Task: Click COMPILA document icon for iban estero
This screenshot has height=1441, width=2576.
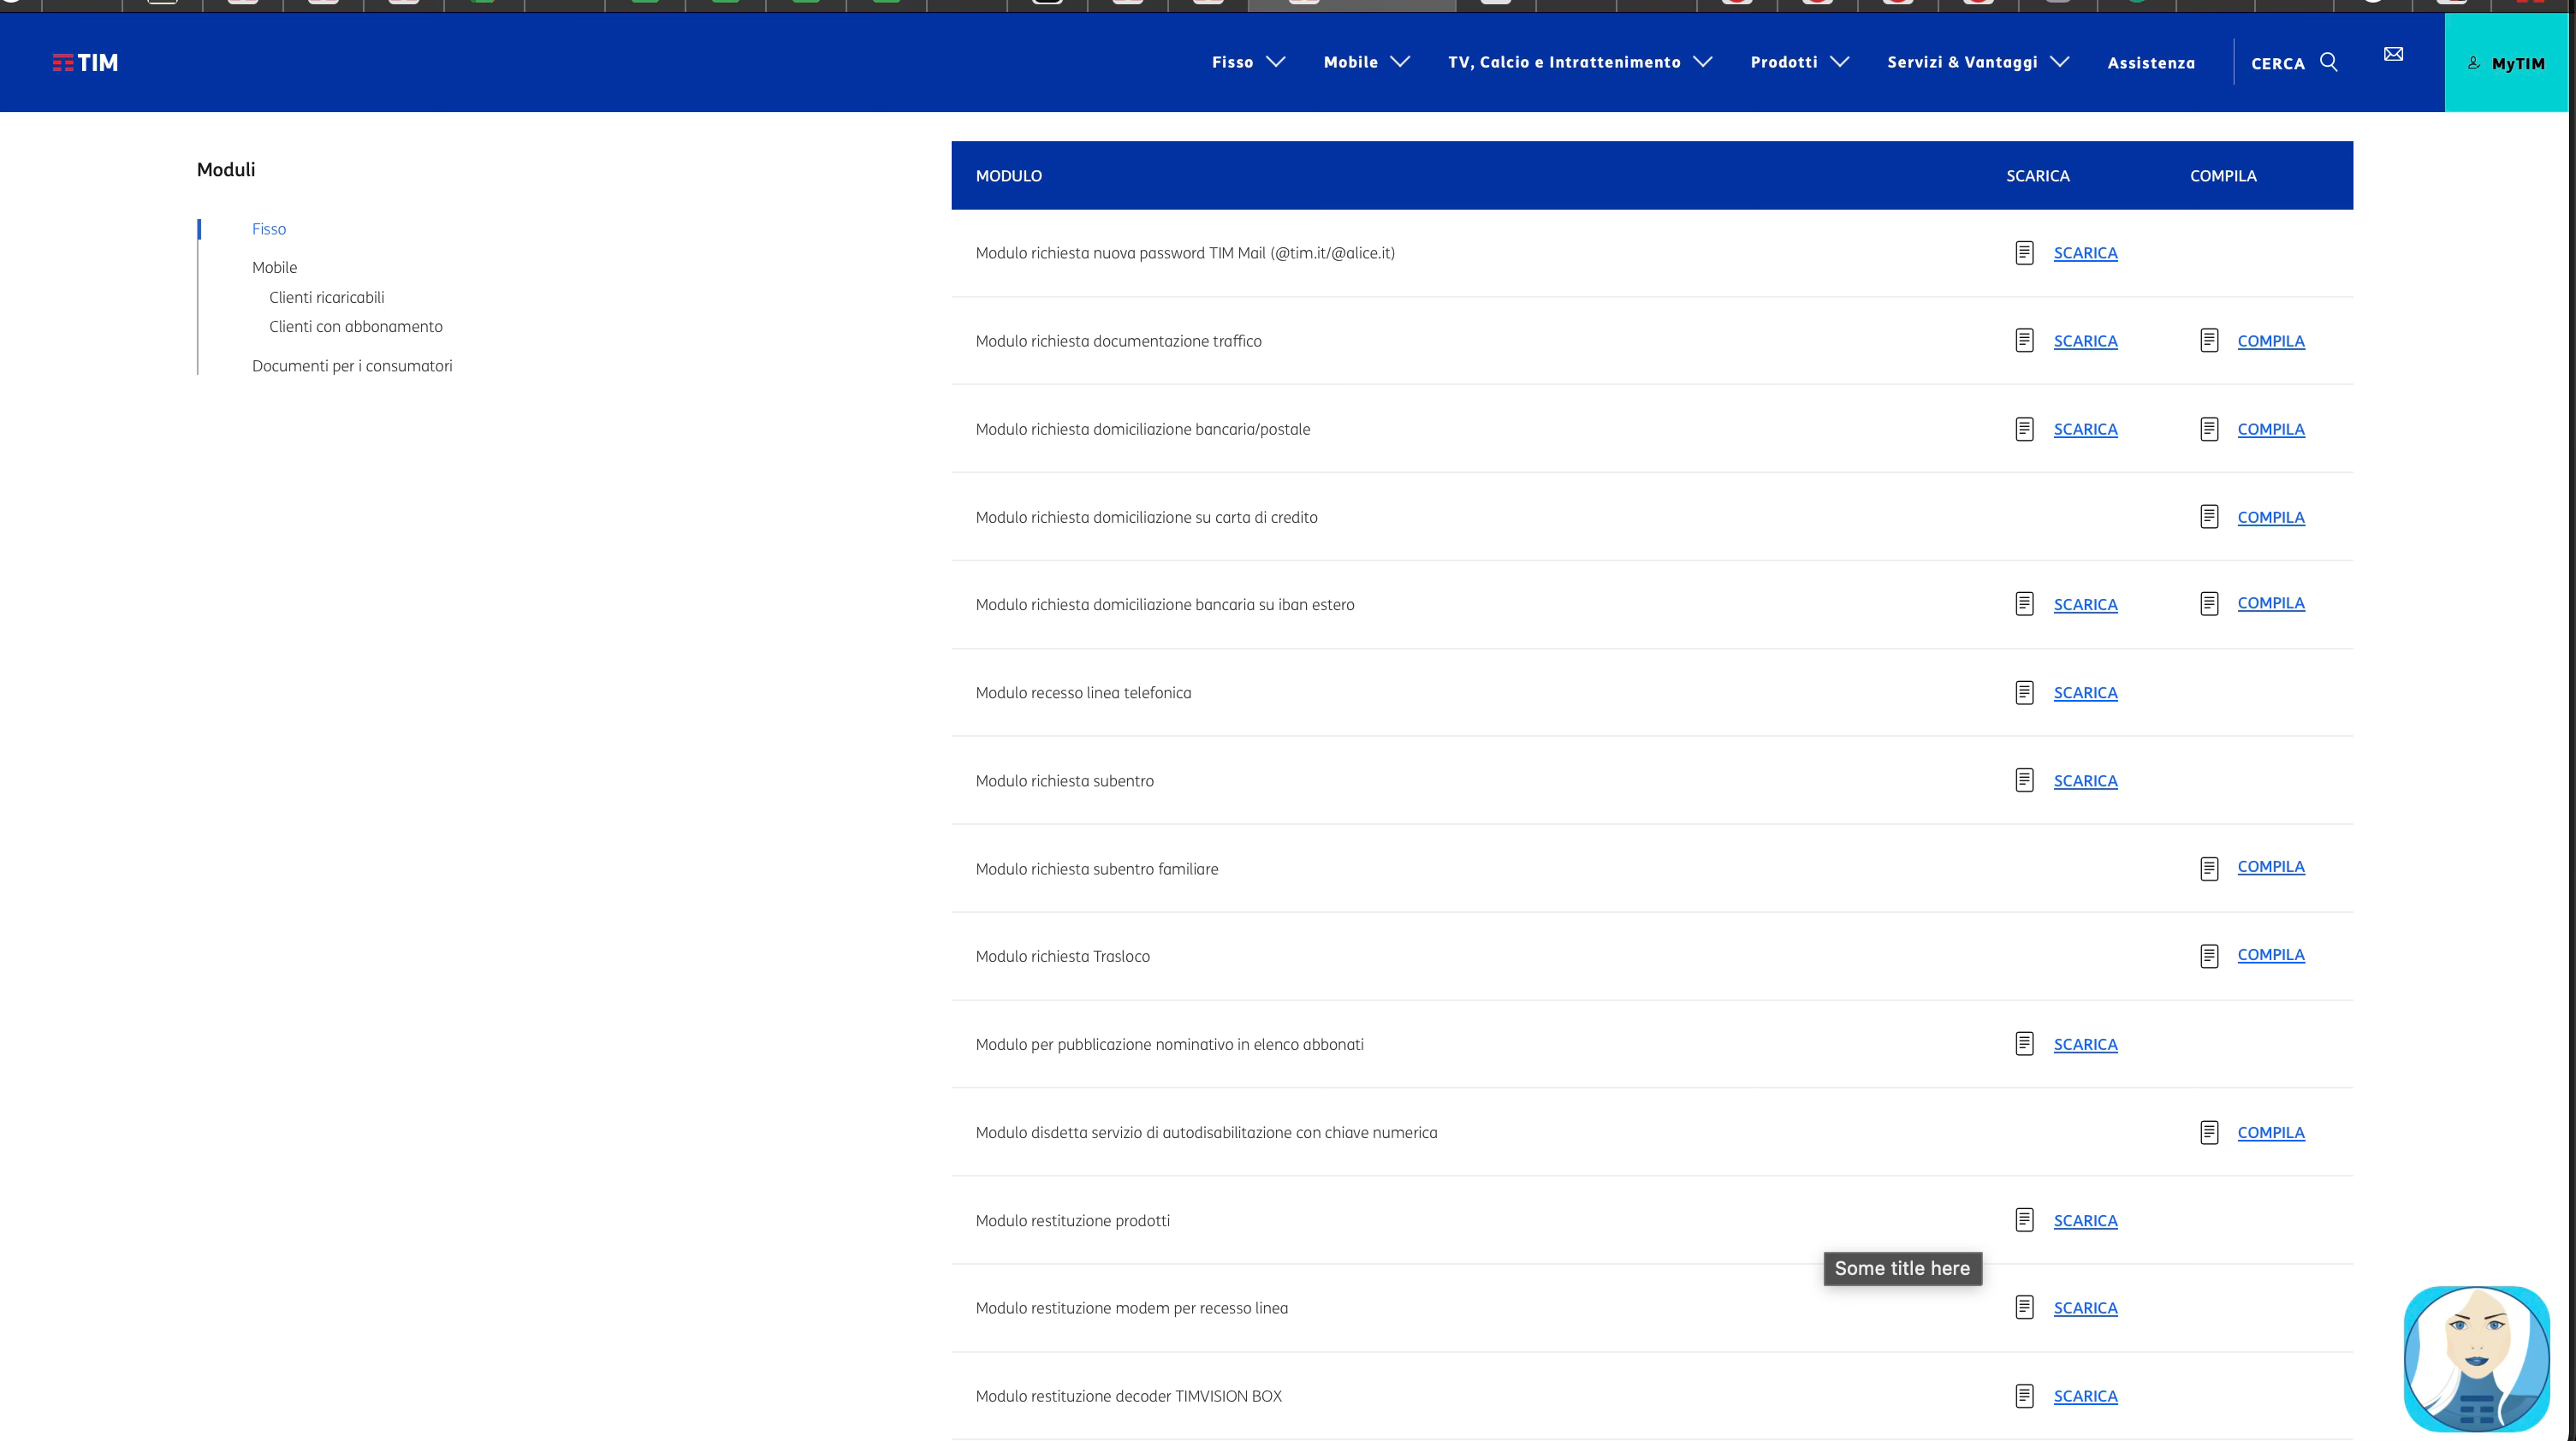Action: coord(2209,604)
